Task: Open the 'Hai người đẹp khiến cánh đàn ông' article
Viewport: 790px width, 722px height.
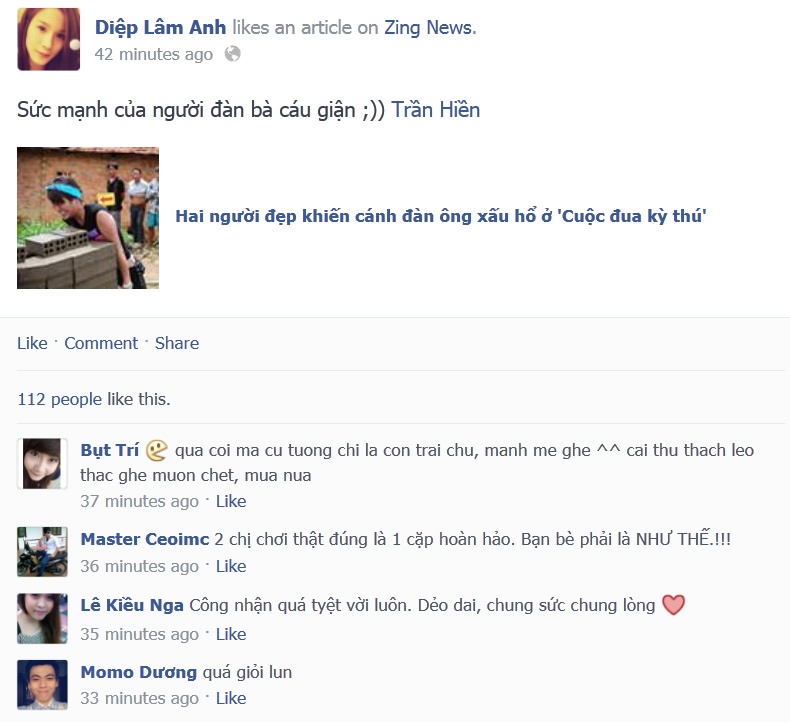Action: point(441,216)
